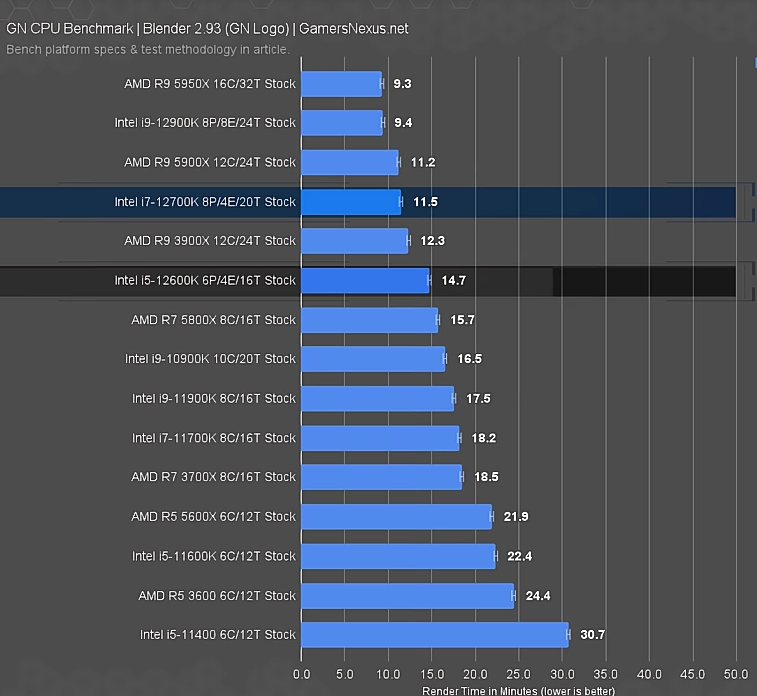The height and width of the screenshot is (696, 757).
Task: Click the x-axis tick label 20.0
Action: tap(476, 674)
